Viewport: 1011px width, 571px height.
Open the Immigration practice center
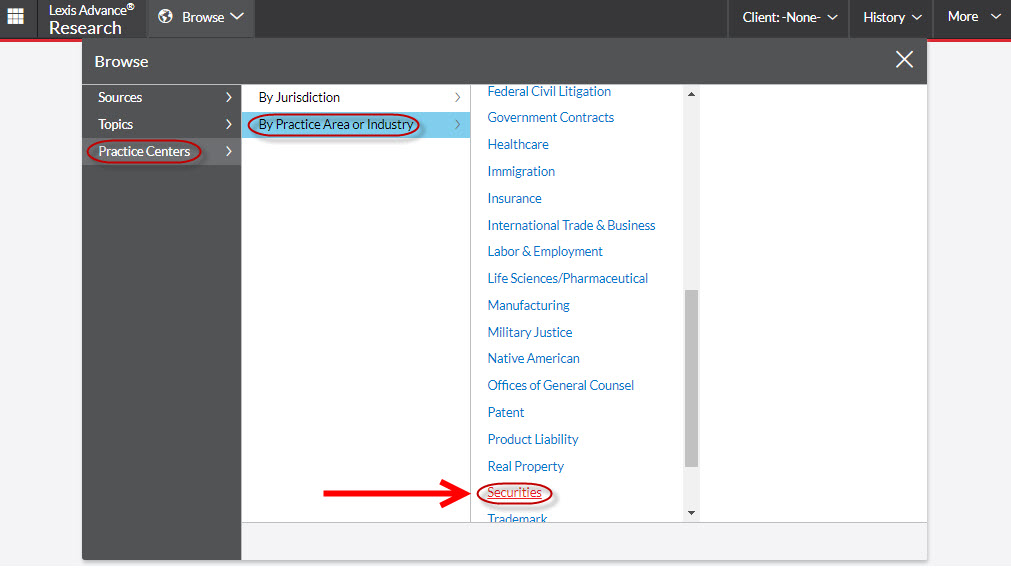coord(521,171)
